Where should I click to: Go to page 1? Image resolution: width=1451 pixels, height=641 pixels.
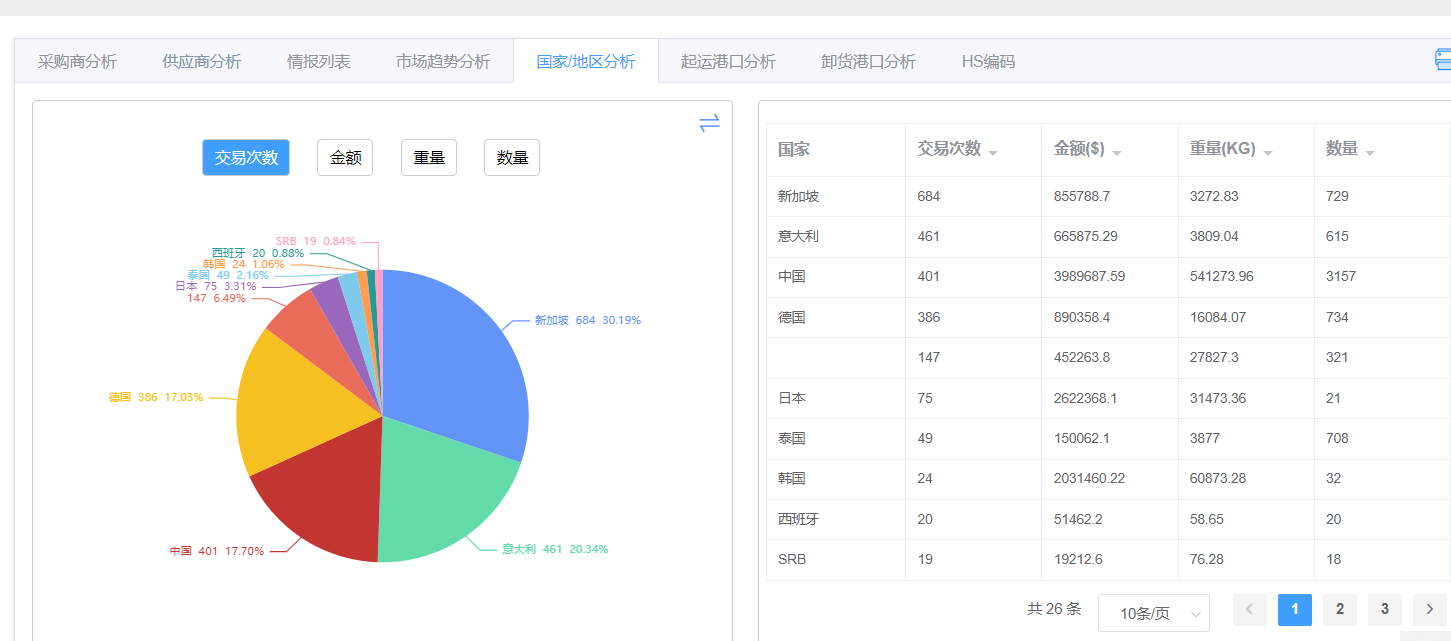(1295, 610)
